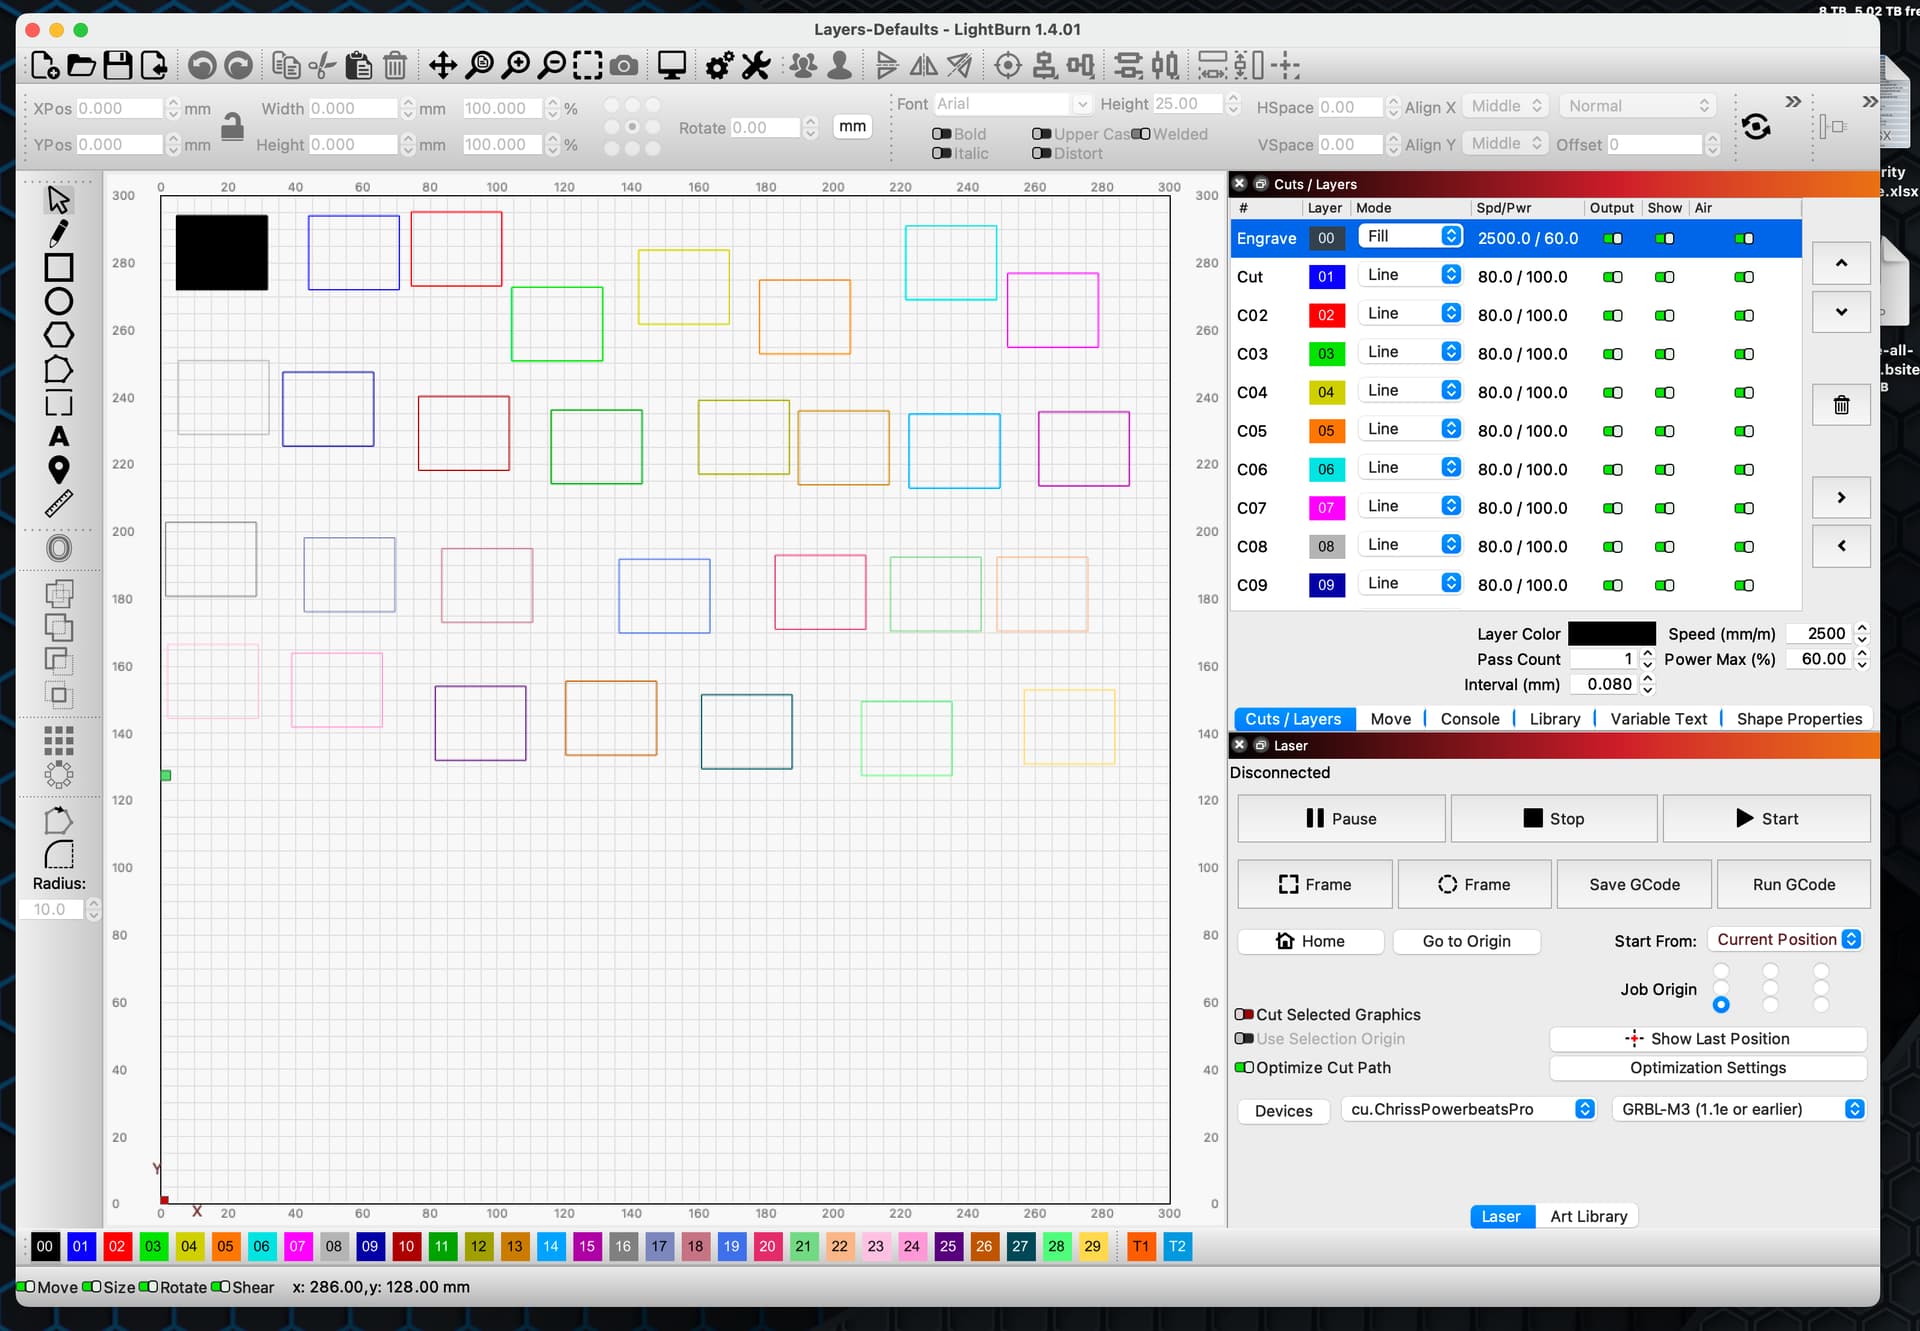Delete selection with toolbar trash icon
This screenshot has width=1920, height=1331.
tap(395, 66)
